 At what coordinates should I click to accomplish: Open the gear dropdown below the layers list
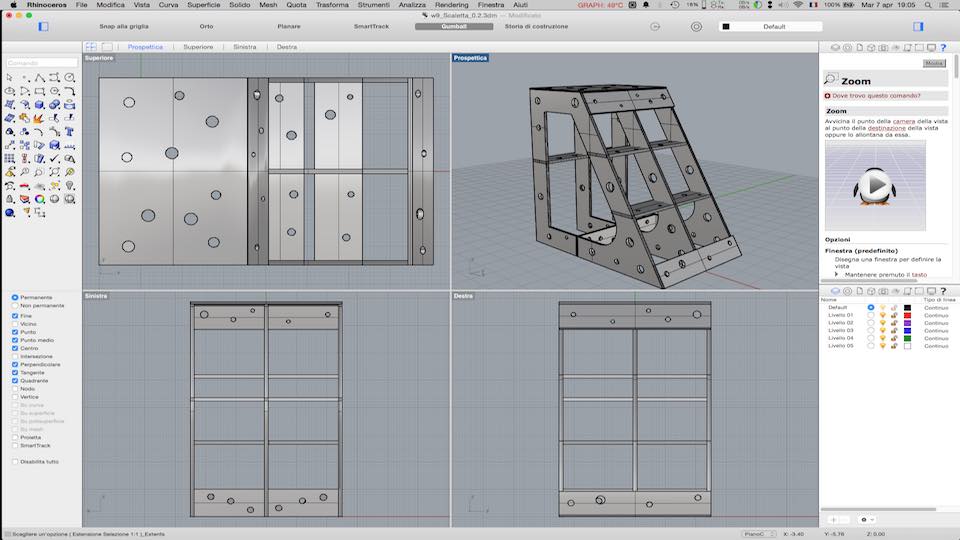tap(866, 520)
